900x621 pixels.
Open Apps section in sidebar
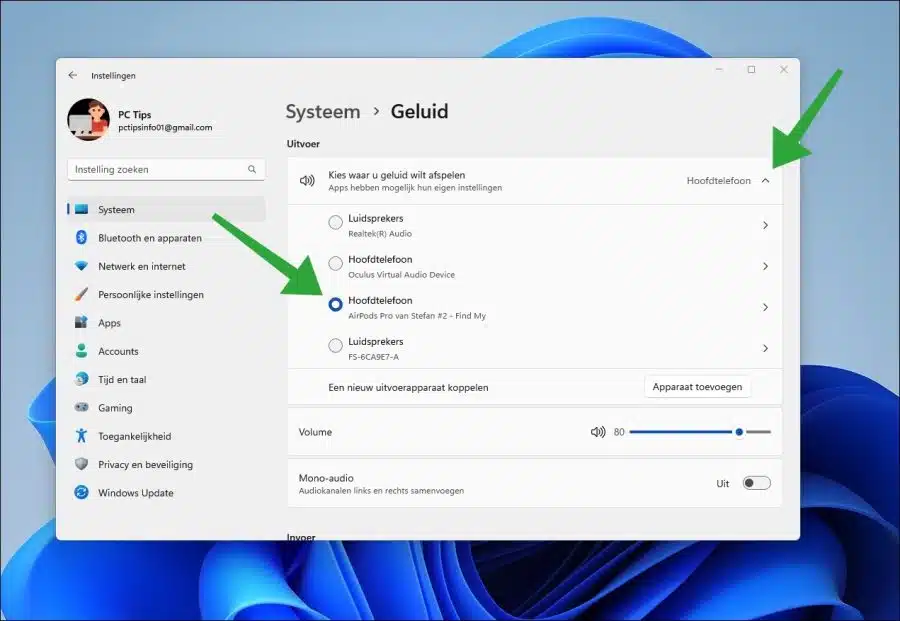coord(166,323)
